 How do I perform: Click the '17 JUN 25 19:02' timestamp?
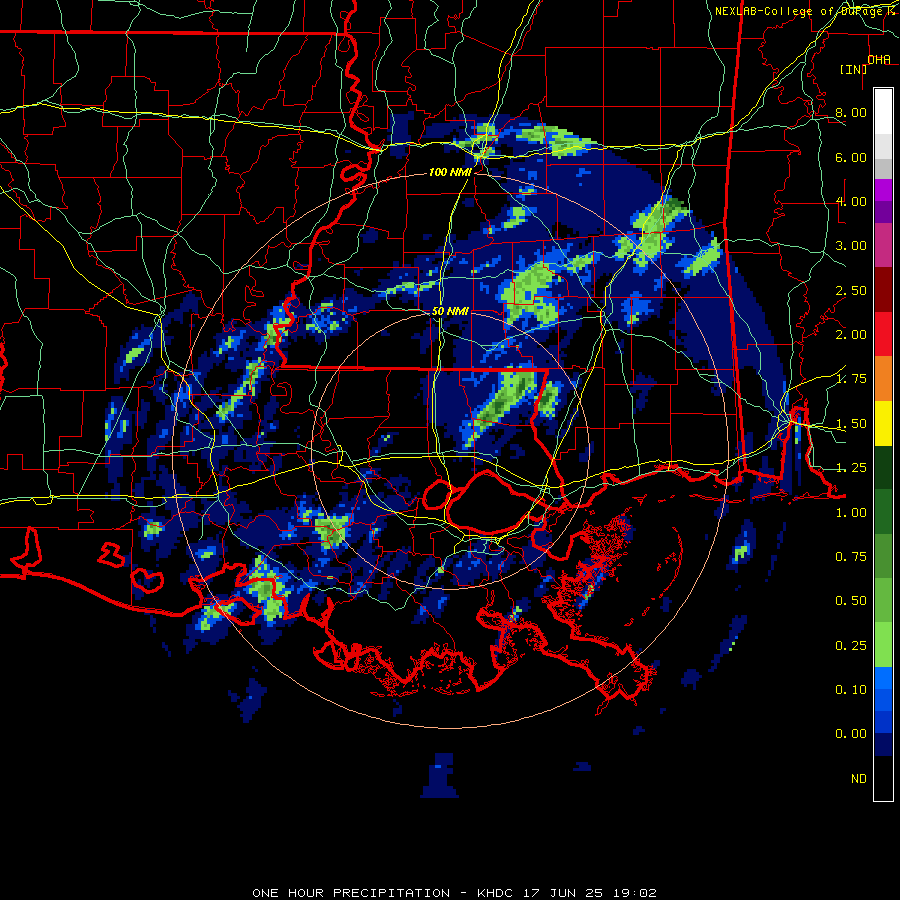tap(589, 893)
